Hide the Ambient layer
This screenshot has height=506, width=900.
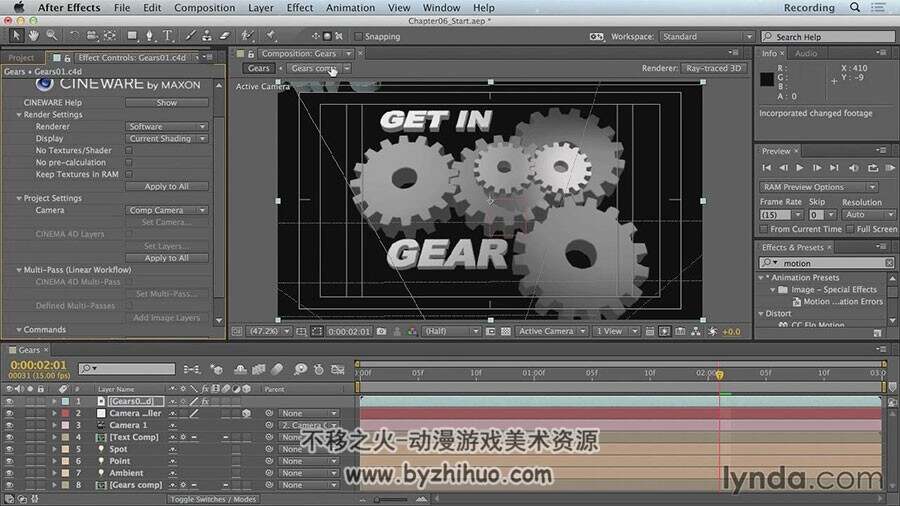(x=9, y=473)
